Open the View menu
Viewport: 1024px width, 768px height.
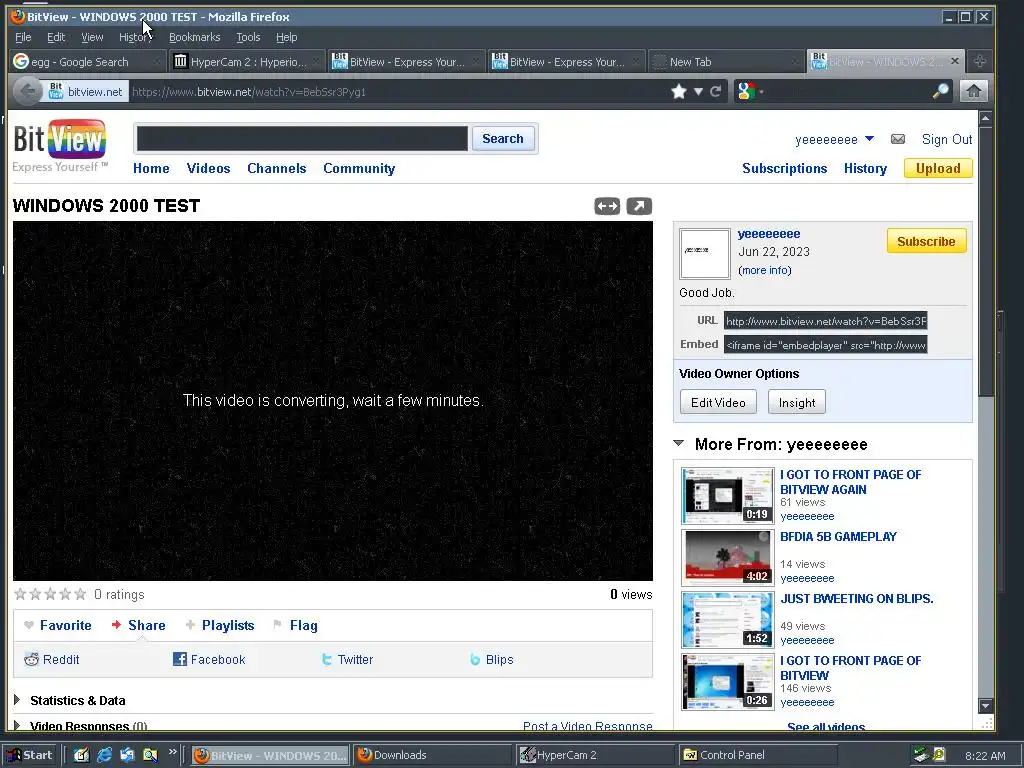coord(92,37)
